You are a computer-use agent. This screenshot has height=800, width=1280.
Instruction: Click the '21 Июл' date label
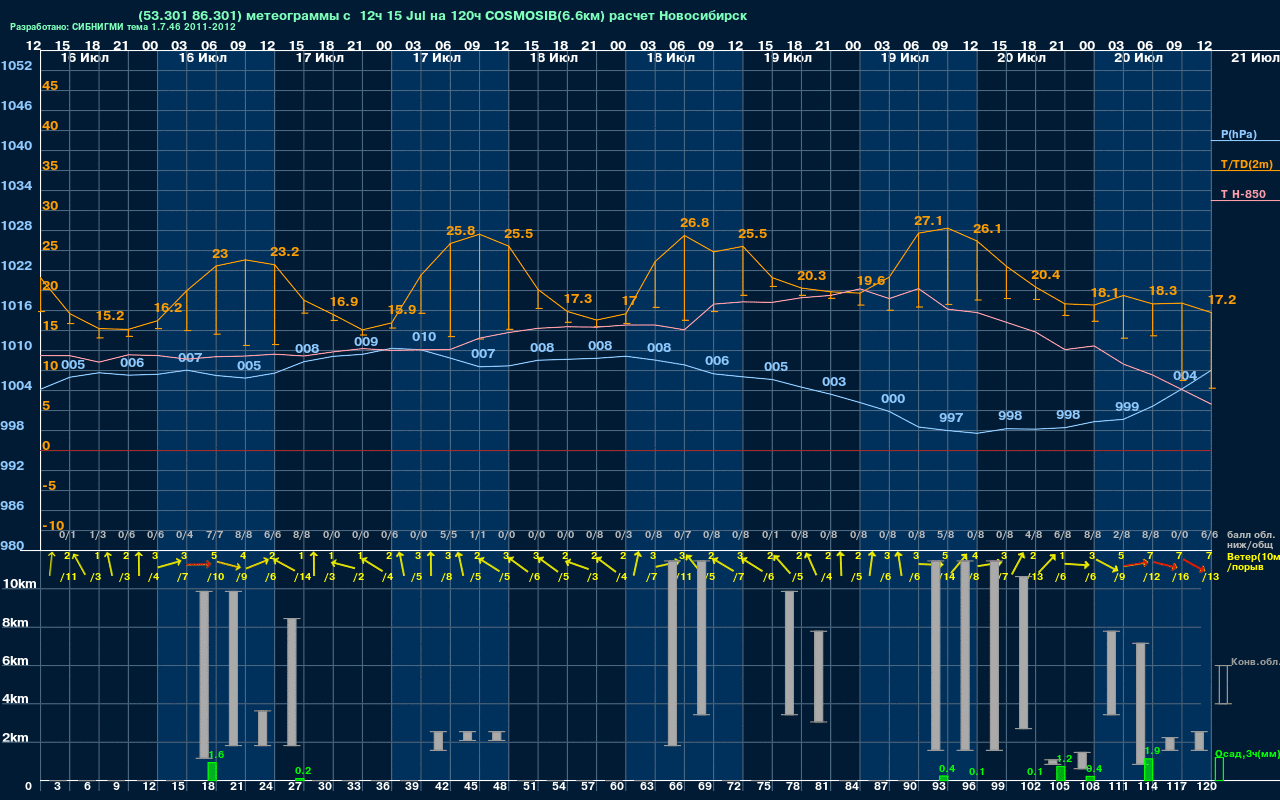[x=1254, y=59]
